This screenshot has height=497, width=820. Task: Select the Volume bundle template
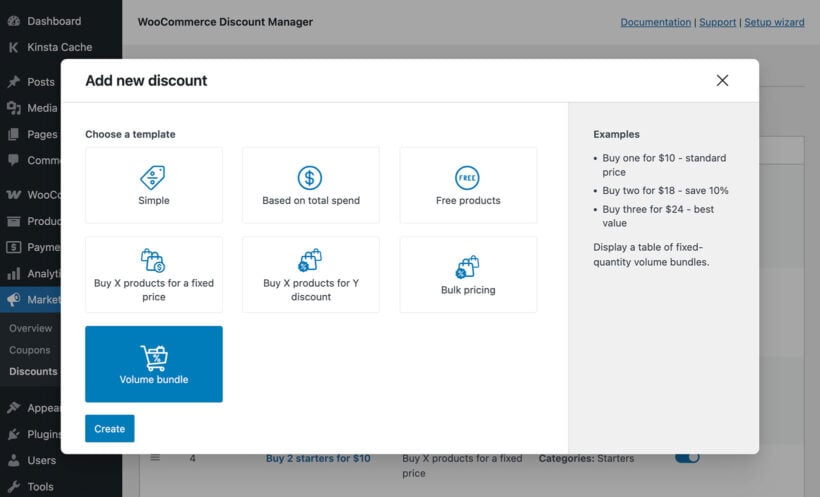153,364
